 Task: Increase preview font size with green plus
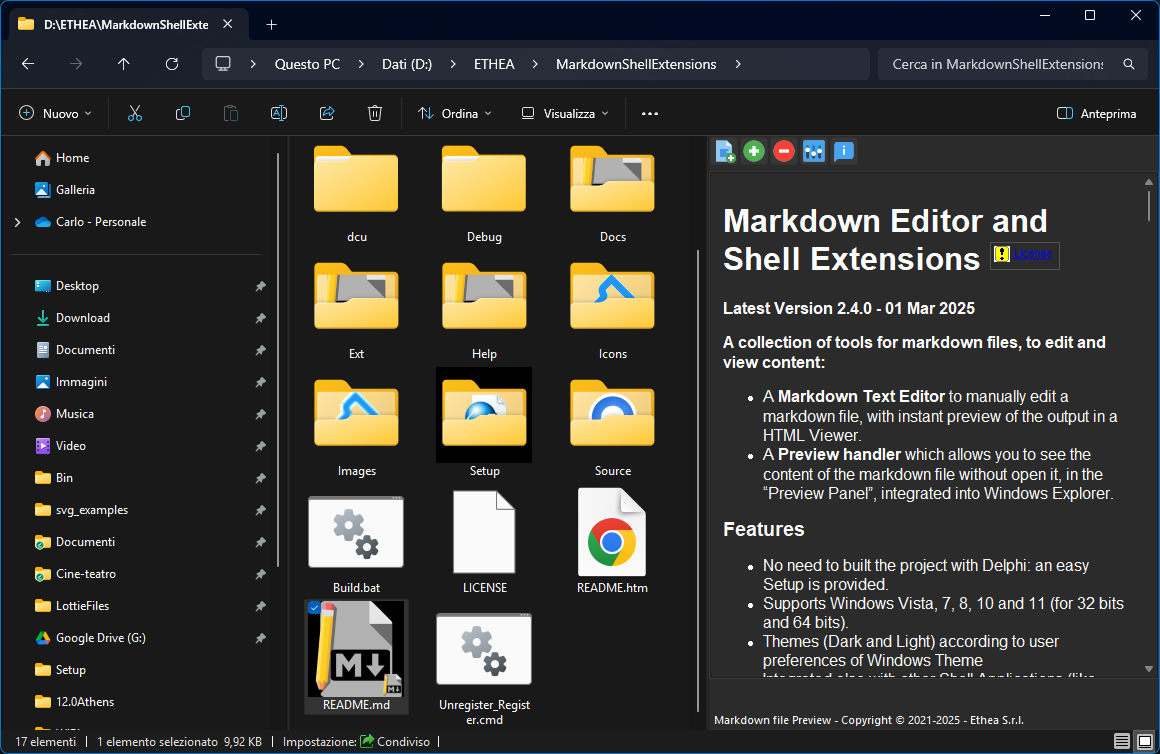[x=754, y=152]
